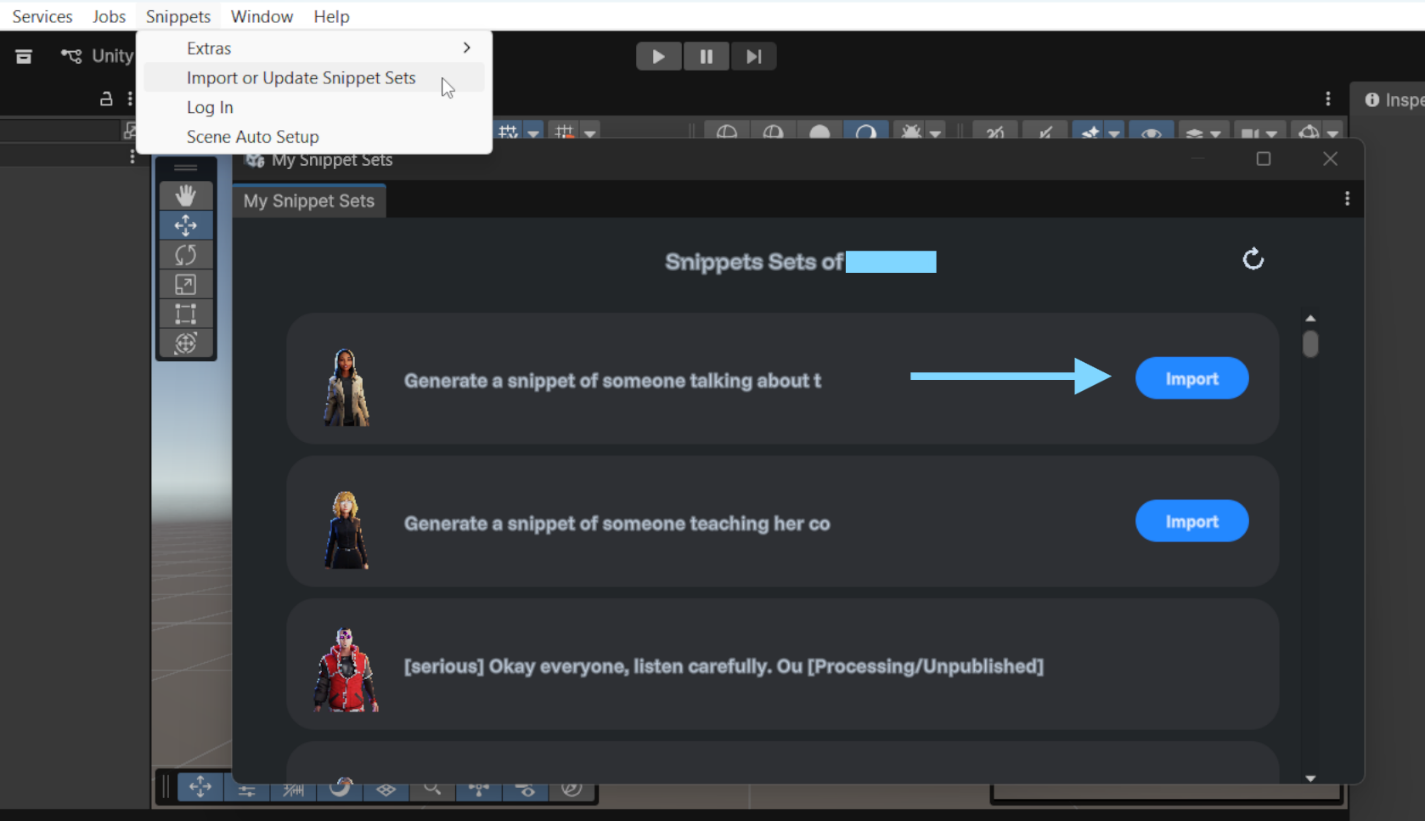This screenshot has height=821, width=1425.
Task: Select the My Snippet Sets tab
Action: (x=309, y=201)
